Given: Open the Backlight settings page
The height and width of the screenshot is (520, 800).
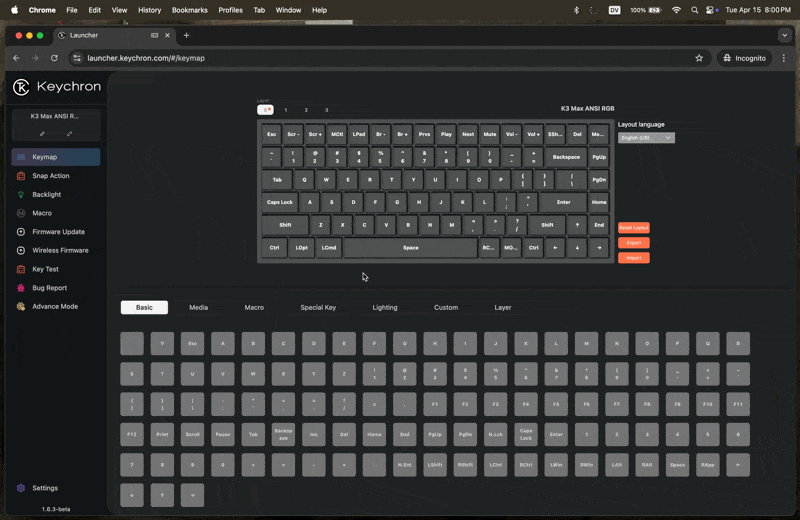Looking at the screenshot, I should click(x=46, y=195).
